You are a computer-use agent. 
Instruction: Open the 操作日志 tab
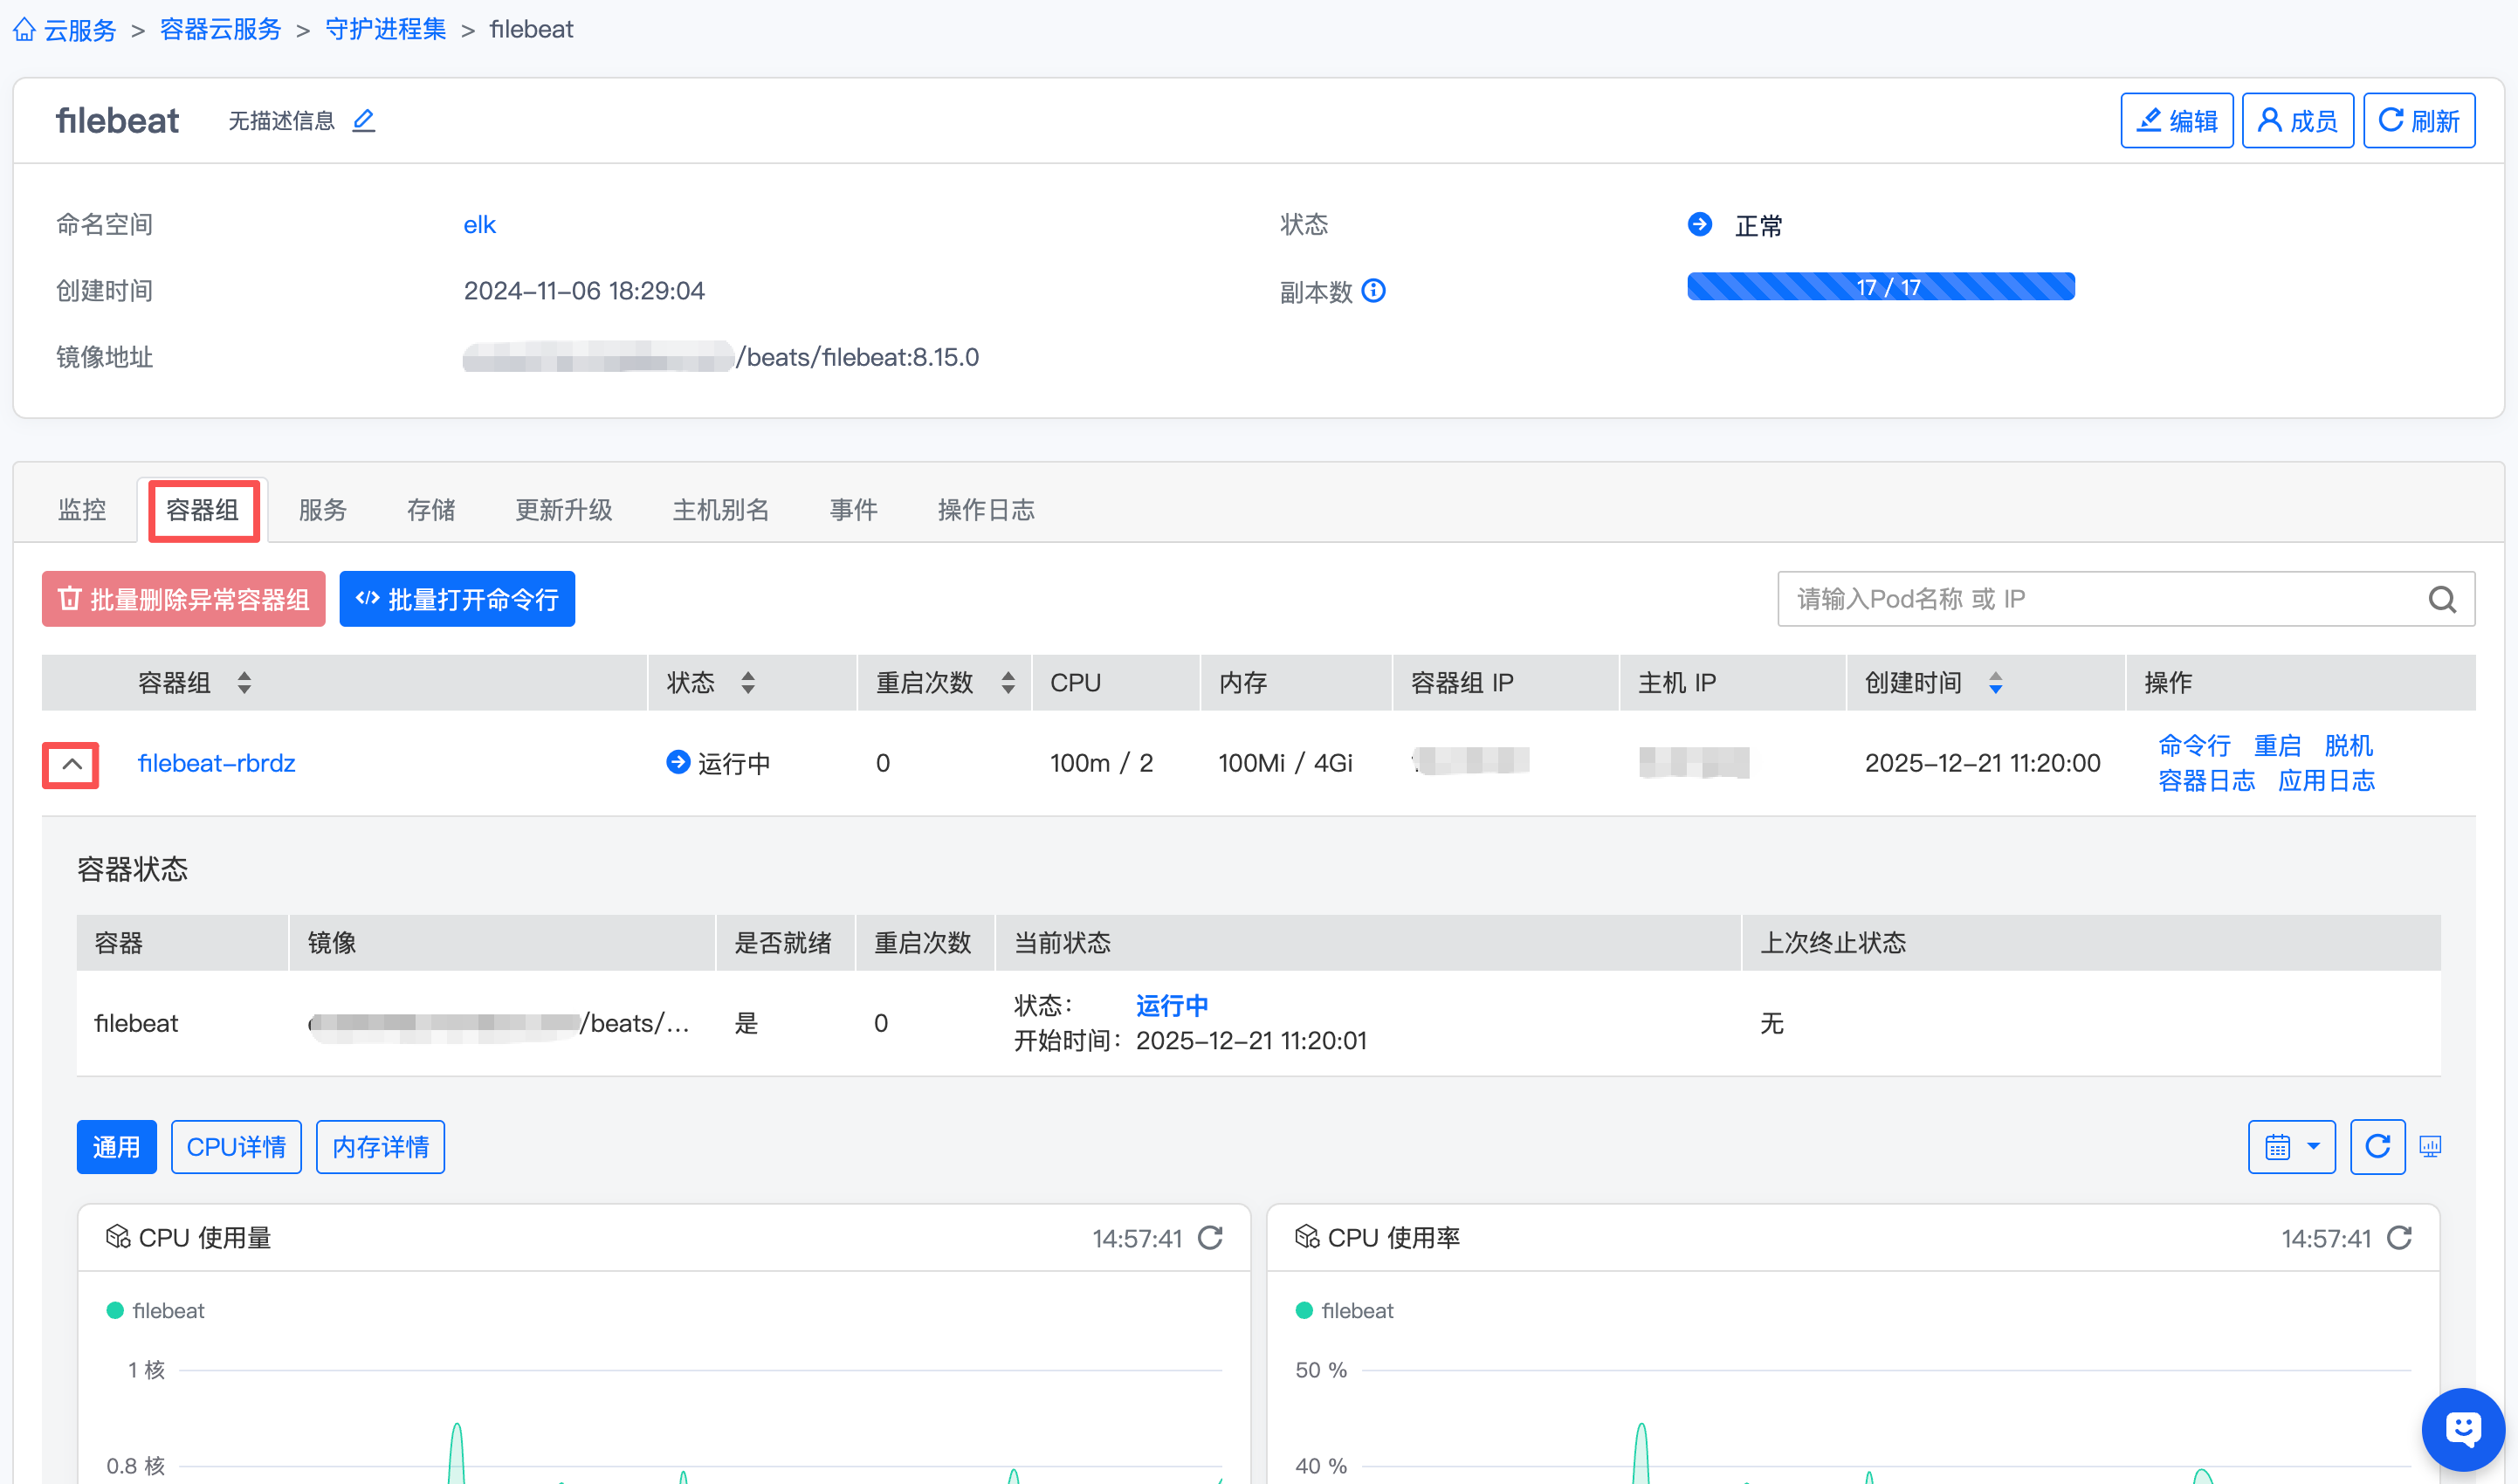[x=986, y=510]
